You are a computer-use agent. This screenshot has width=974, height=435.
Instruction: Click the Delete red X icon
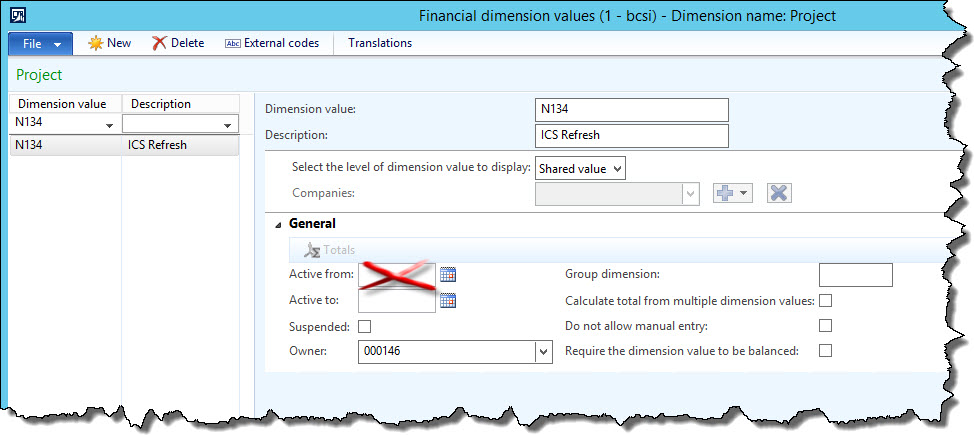pyautogui.click(x=160, y=43)
